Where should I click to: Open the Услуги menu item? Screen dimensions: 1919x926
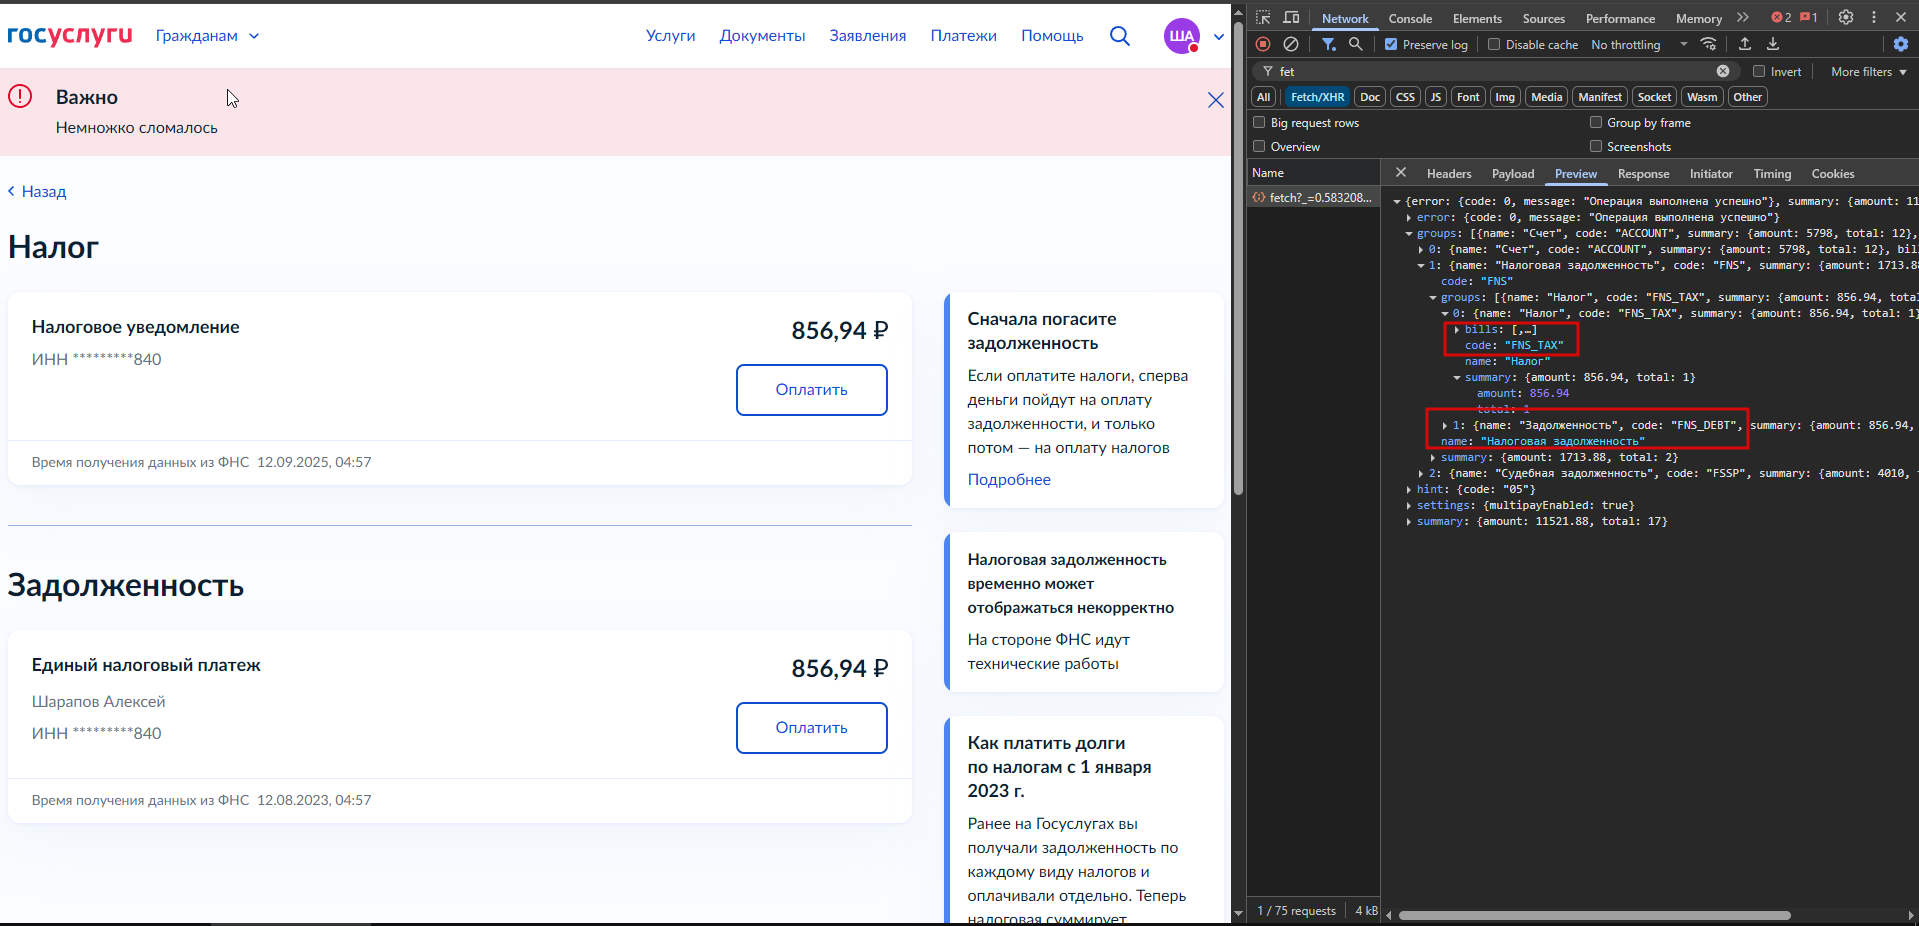point(670,36)
